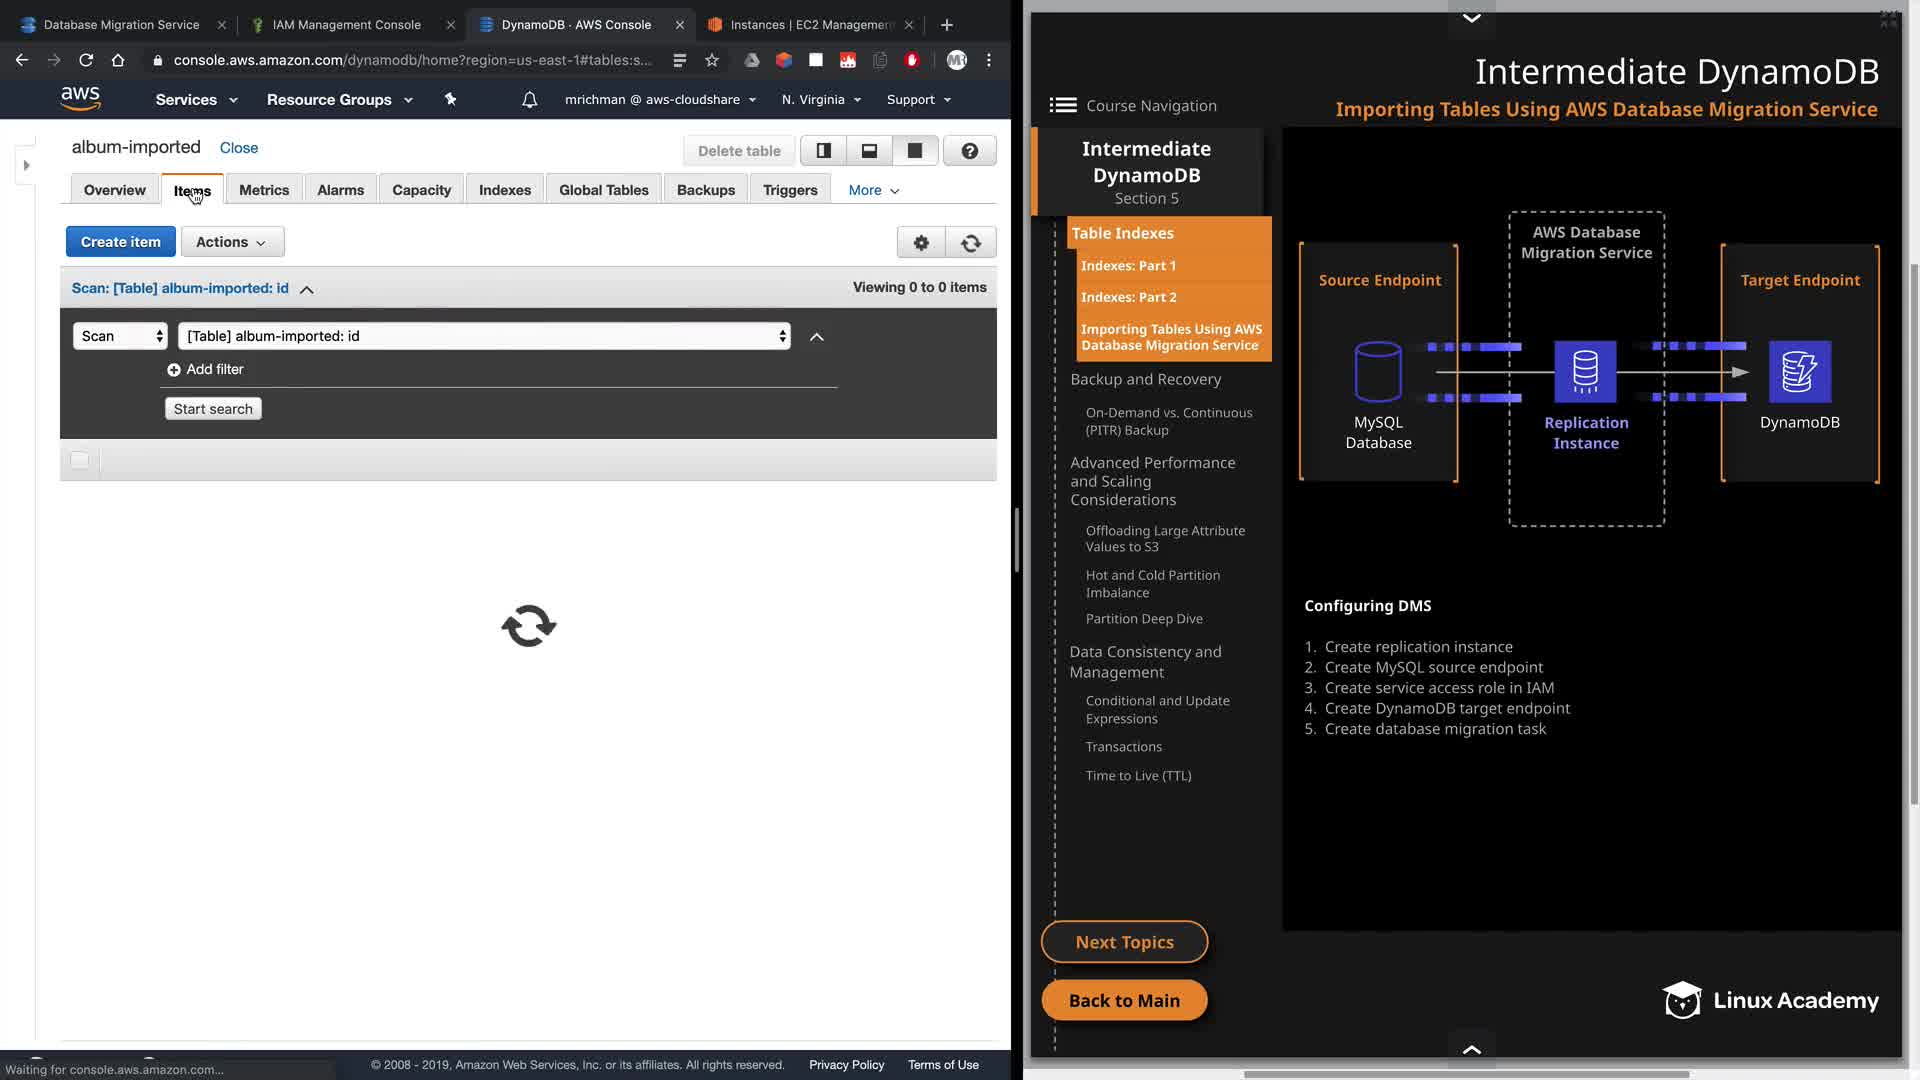Click the pin shortcuts icon in AWS header
This screenshot has width=1920, height=1080.
(450, 100)
